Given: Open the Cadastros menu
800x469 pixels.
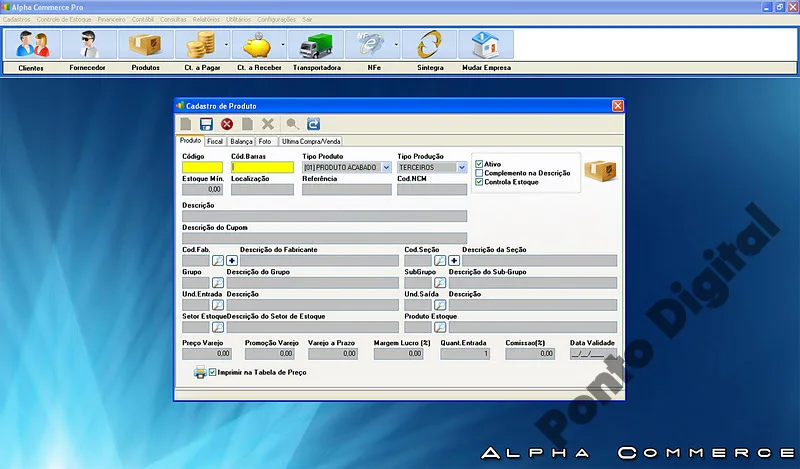Looking at the screenshot, I should click(17, 19).
